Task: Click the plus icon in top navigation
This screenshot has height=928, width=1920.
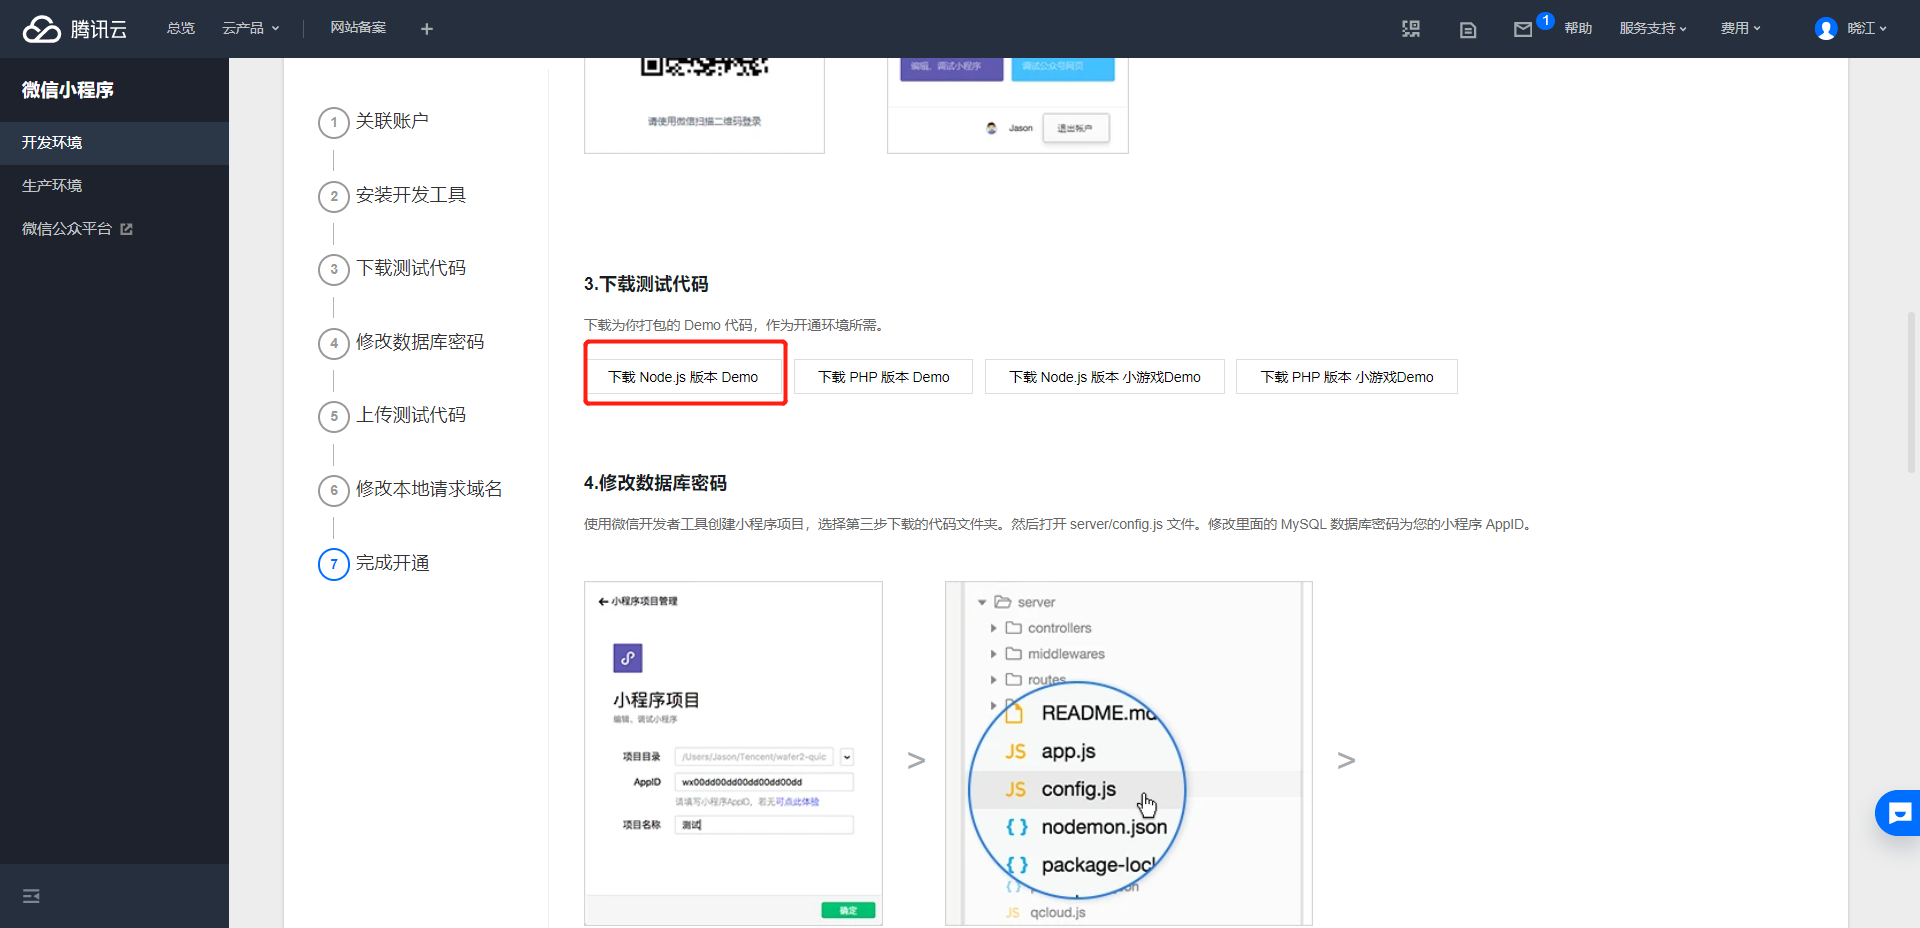Action: pos(427,29)
